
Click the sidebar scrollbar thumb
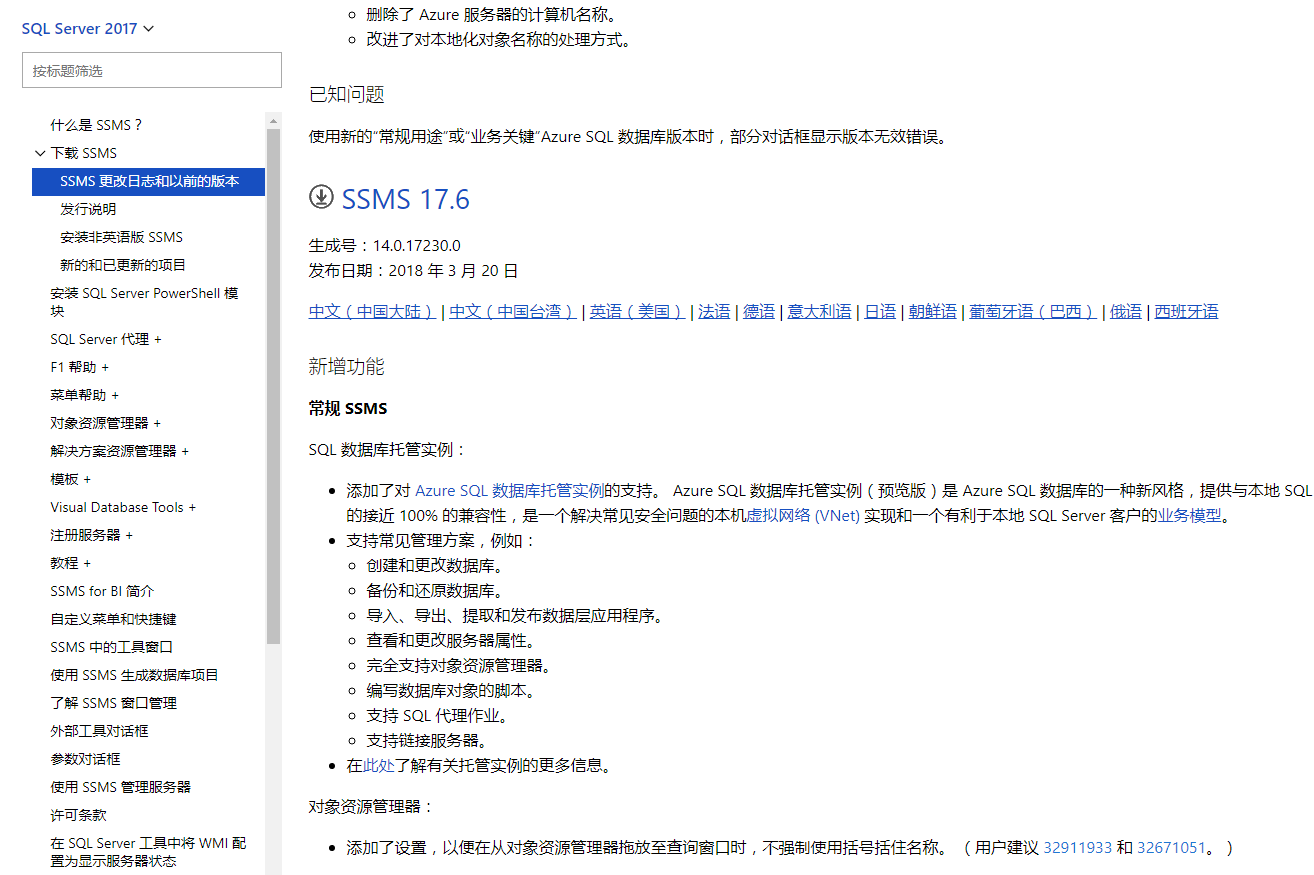point(273,385)
